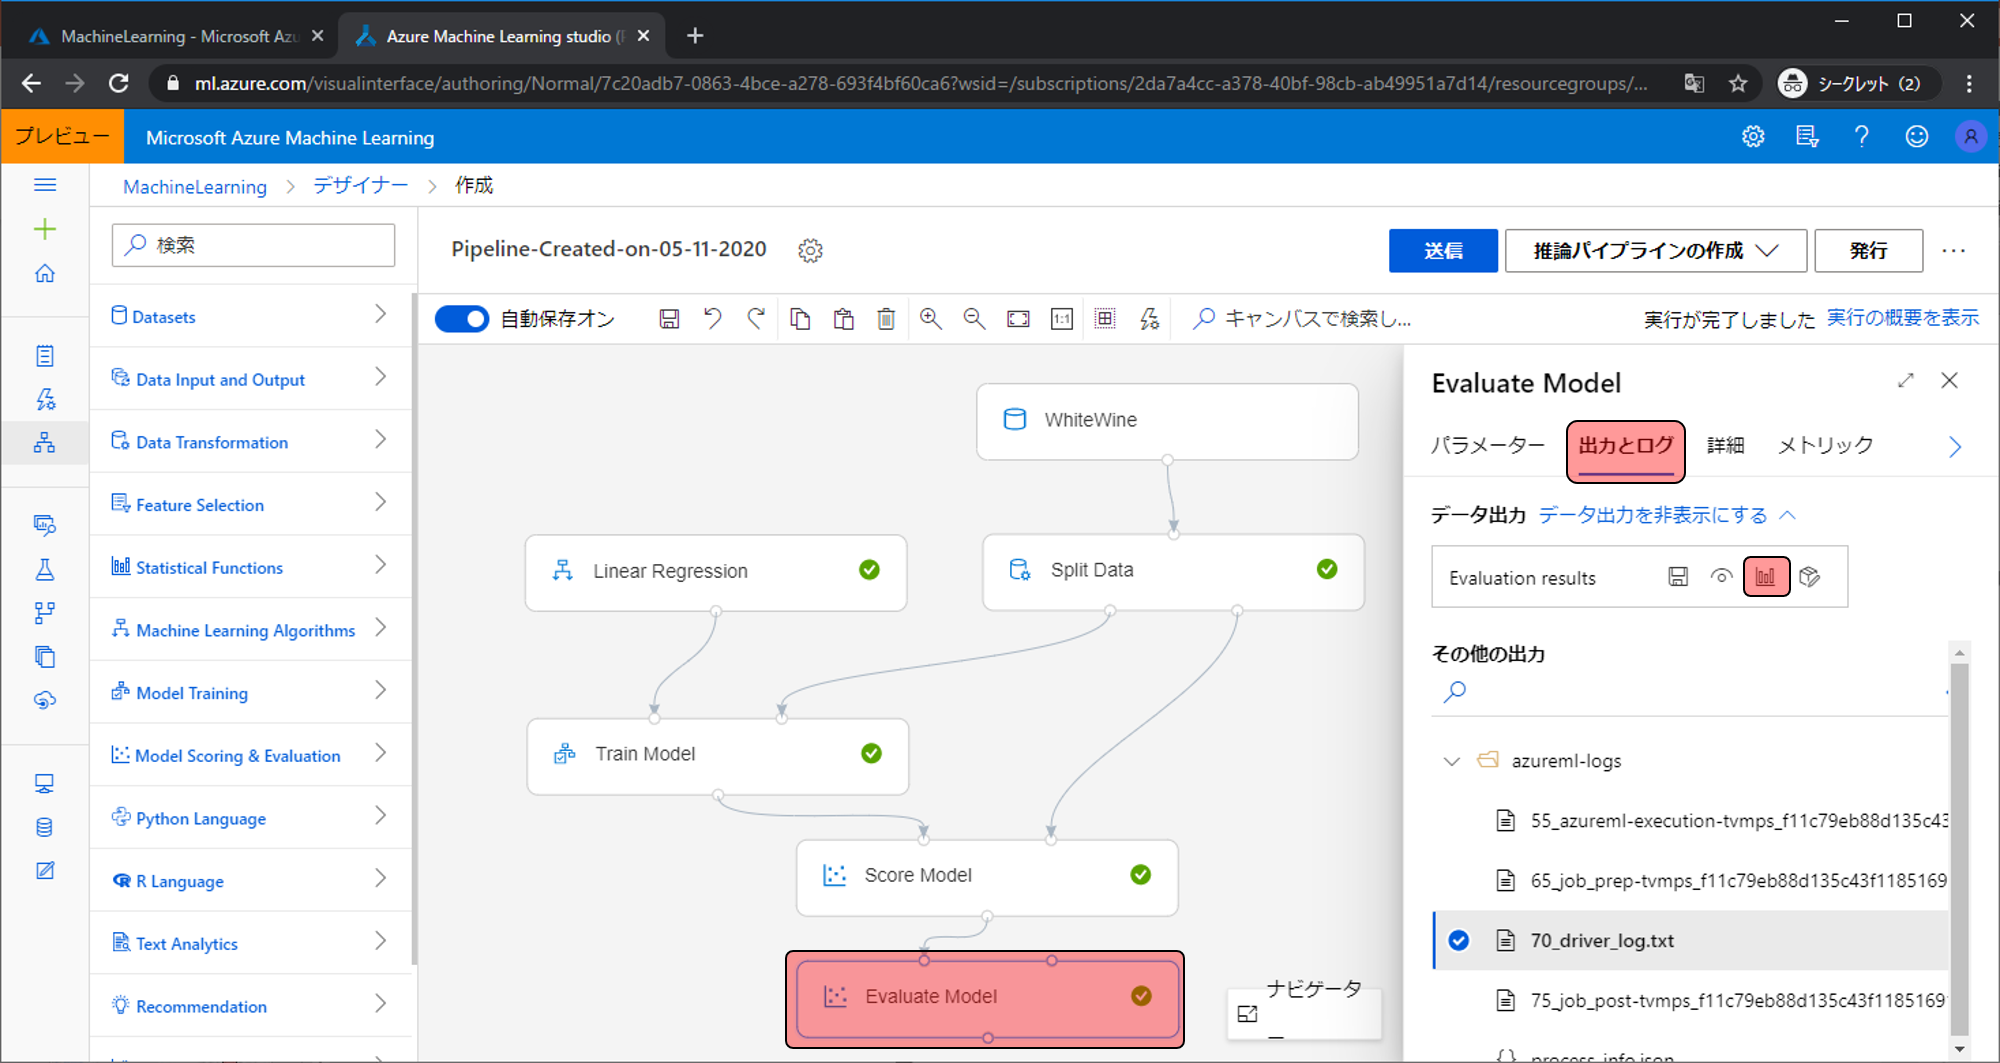This screenshot has width=2000, height=1063.
Task: Click the undo icon in canvas toolbar
Action: (x=712, y=319)
